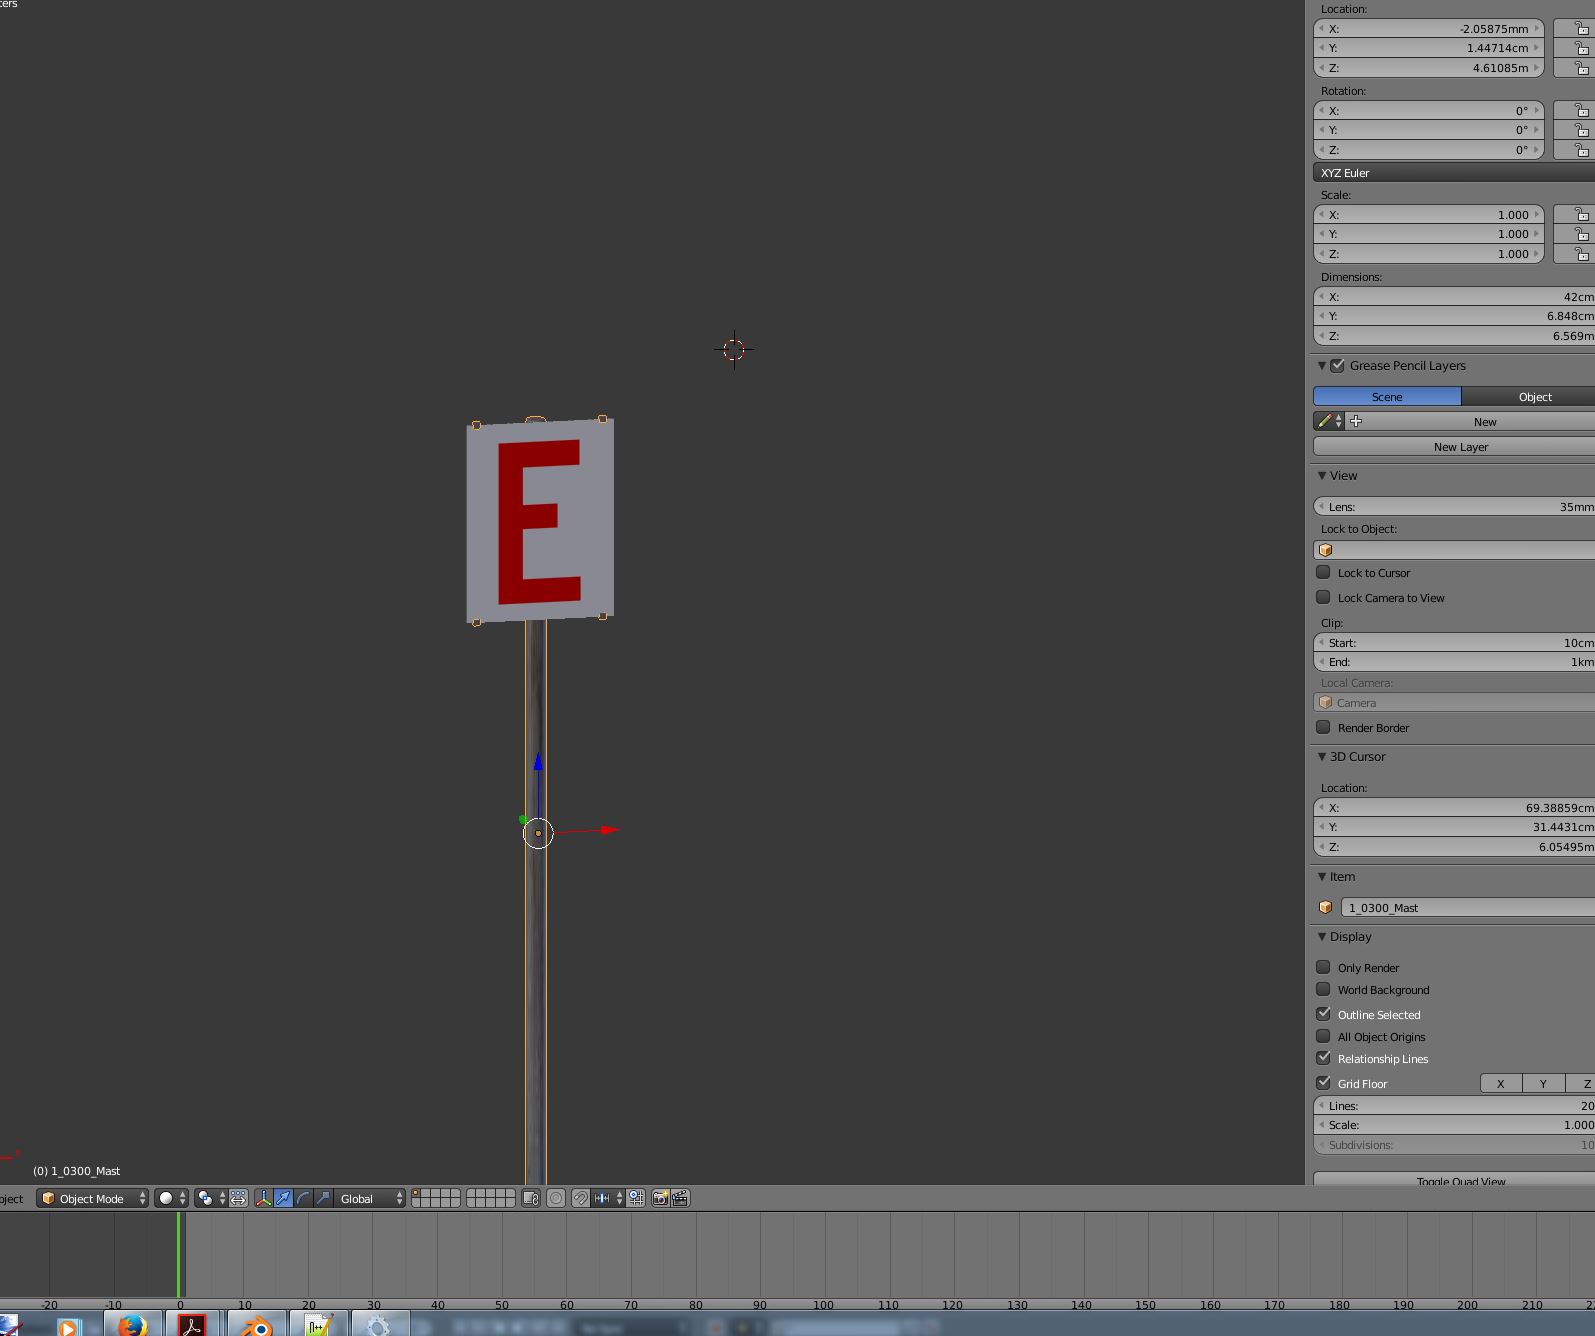Select the translate manipulator arrow icon
Screen dimensions: 1595x1336
[283, 1198]
